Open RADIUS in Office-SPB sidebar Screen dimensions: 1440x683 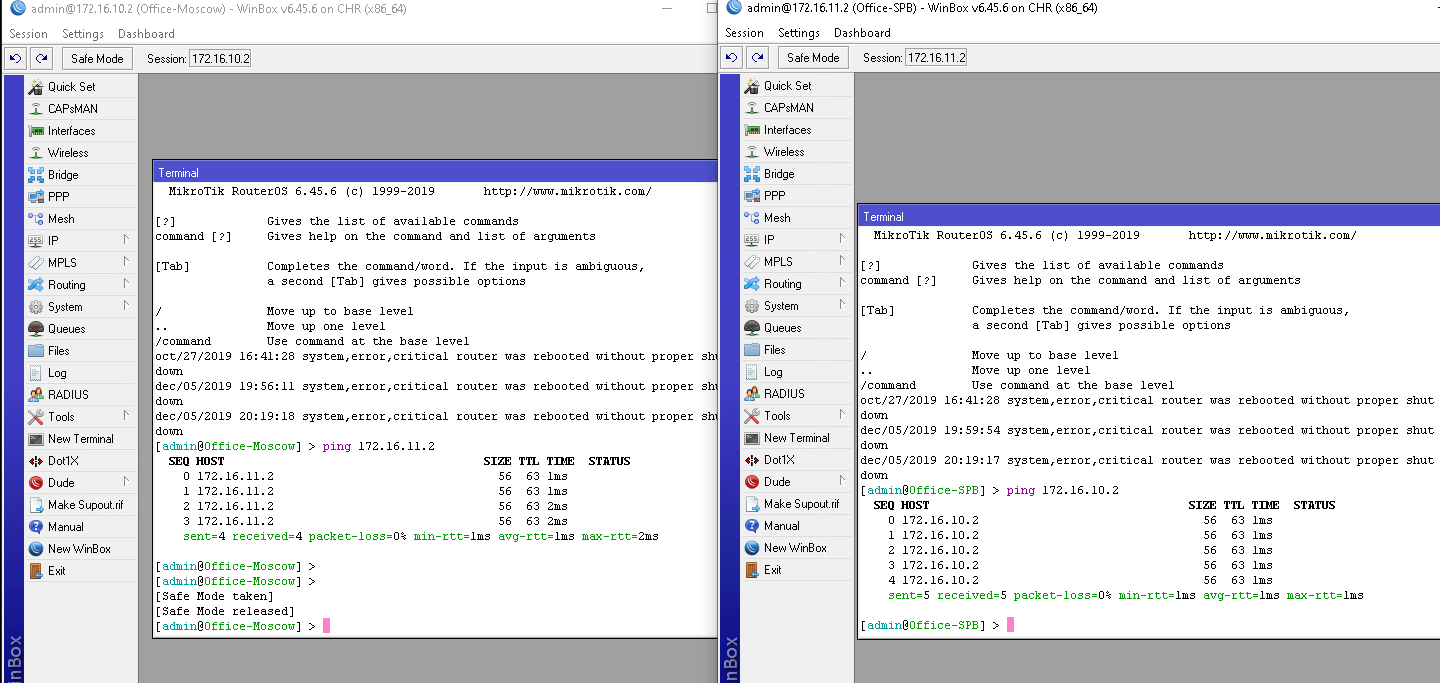(797, 394)
